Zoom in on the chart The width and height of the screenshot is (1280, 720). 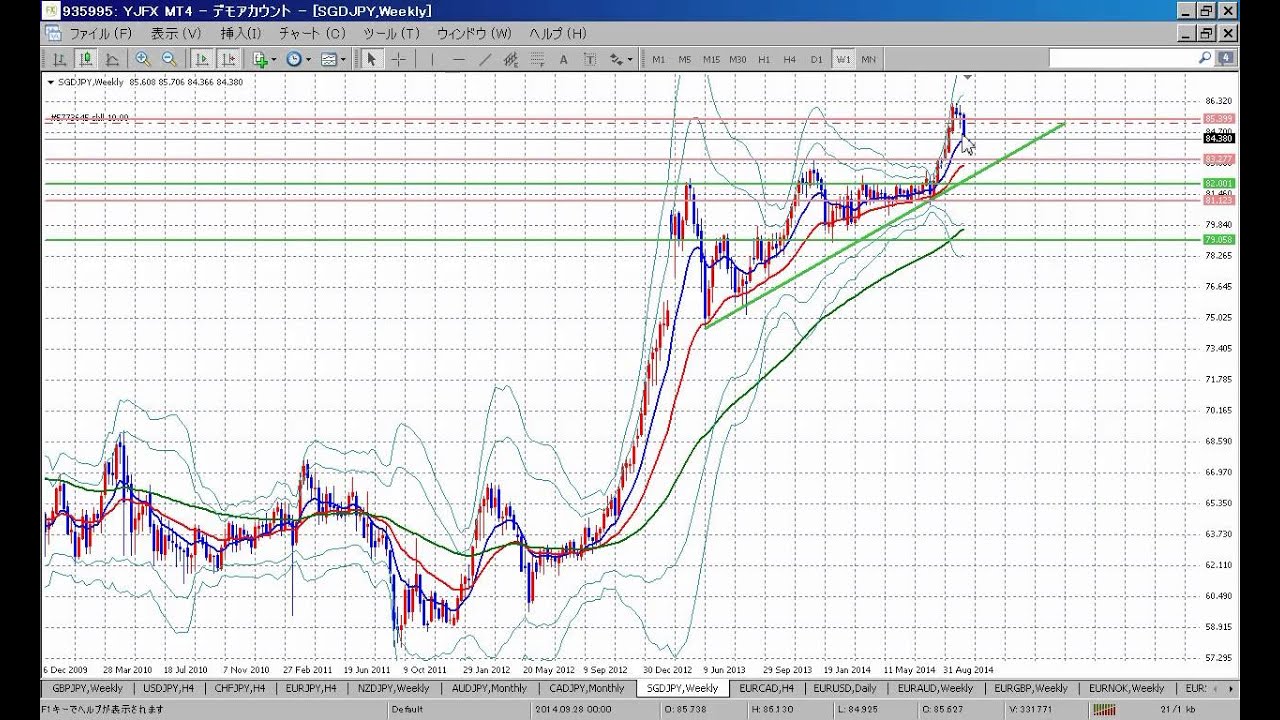(x=143, y=59)
